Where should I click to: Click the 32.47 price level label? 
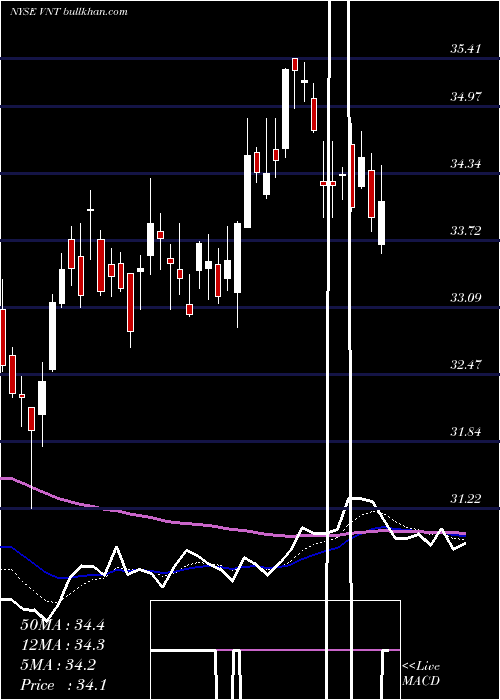pos(466,364)
